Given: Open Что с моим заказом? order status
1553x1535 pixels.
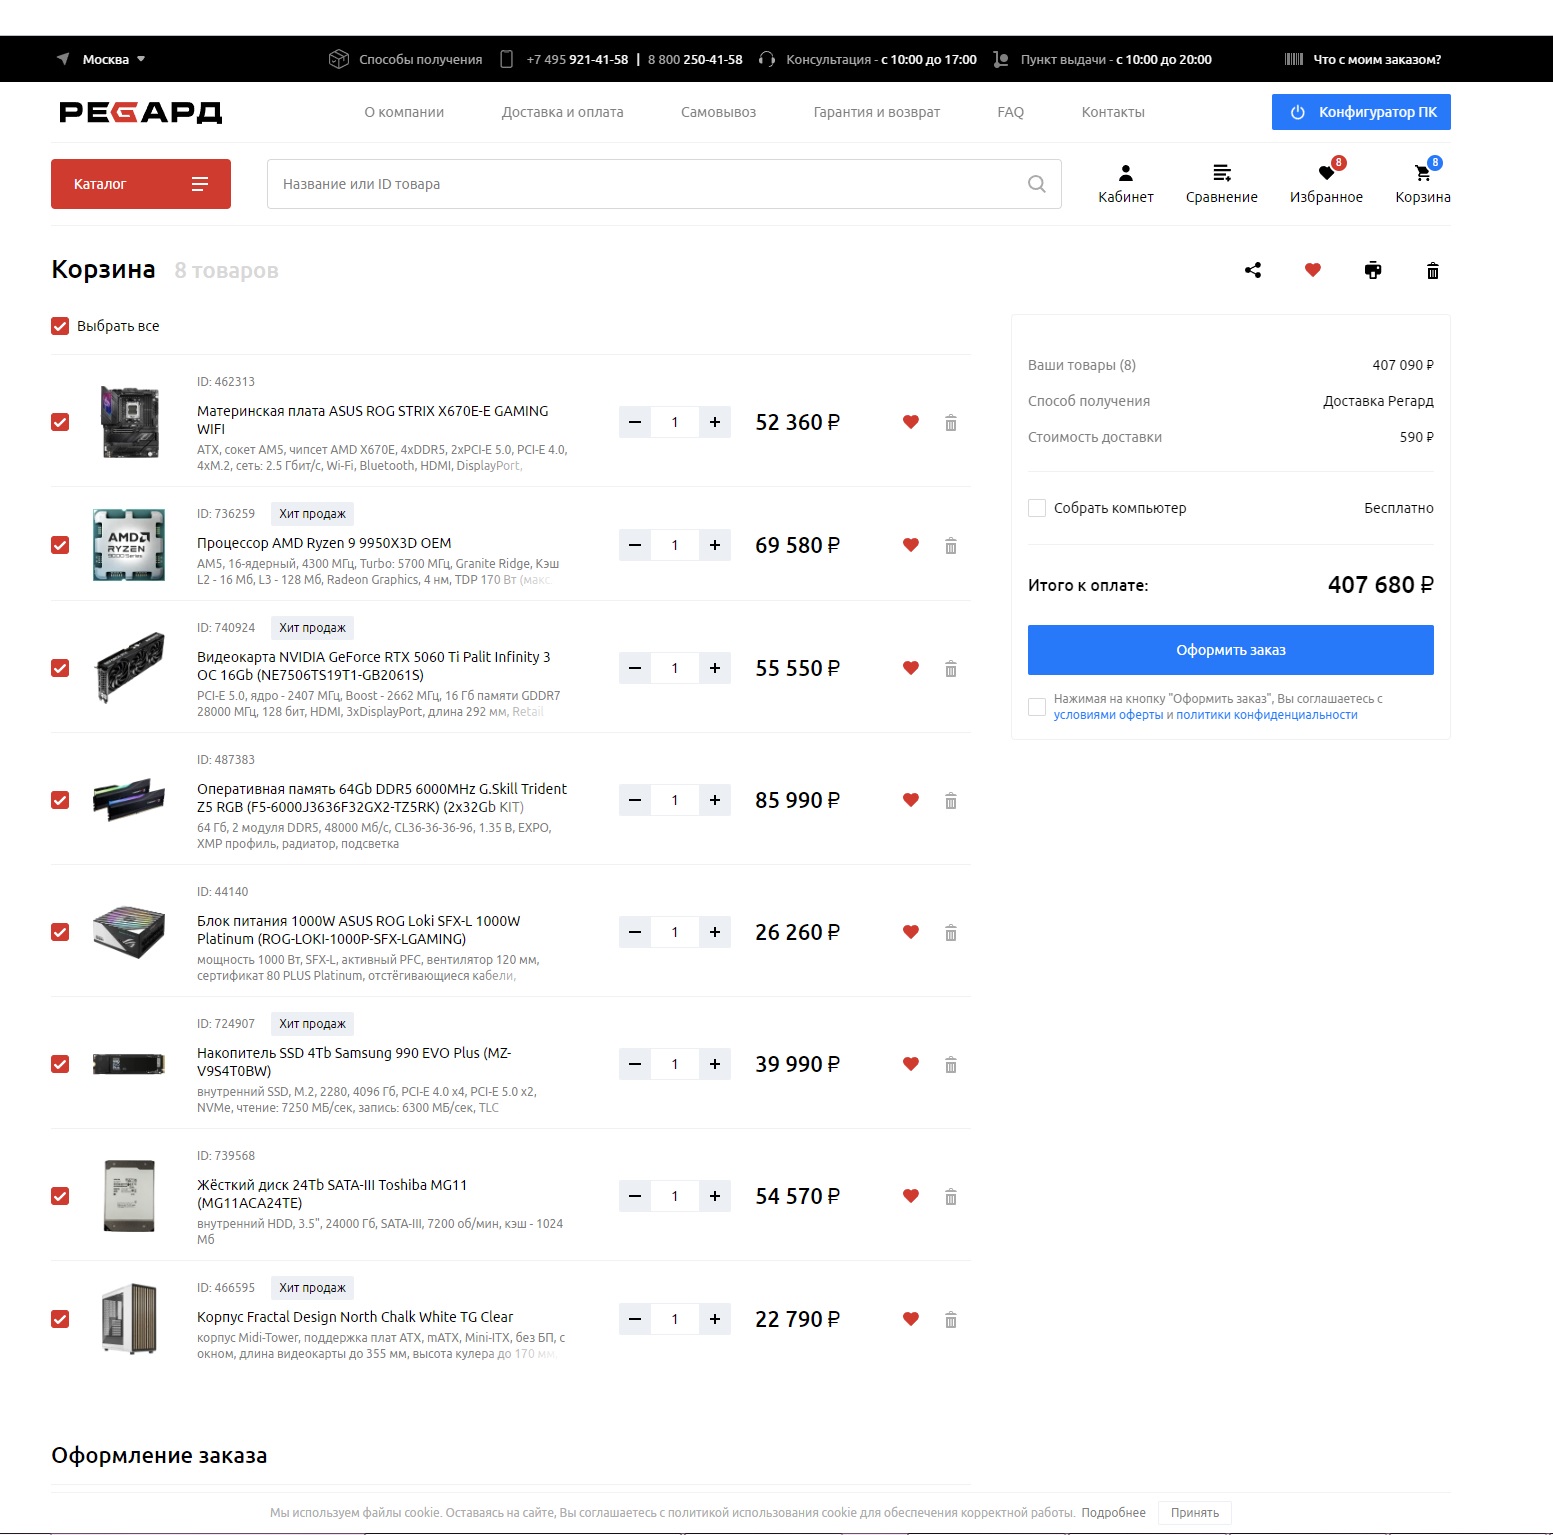Looking at the screenshot, I should (1364, 59).
